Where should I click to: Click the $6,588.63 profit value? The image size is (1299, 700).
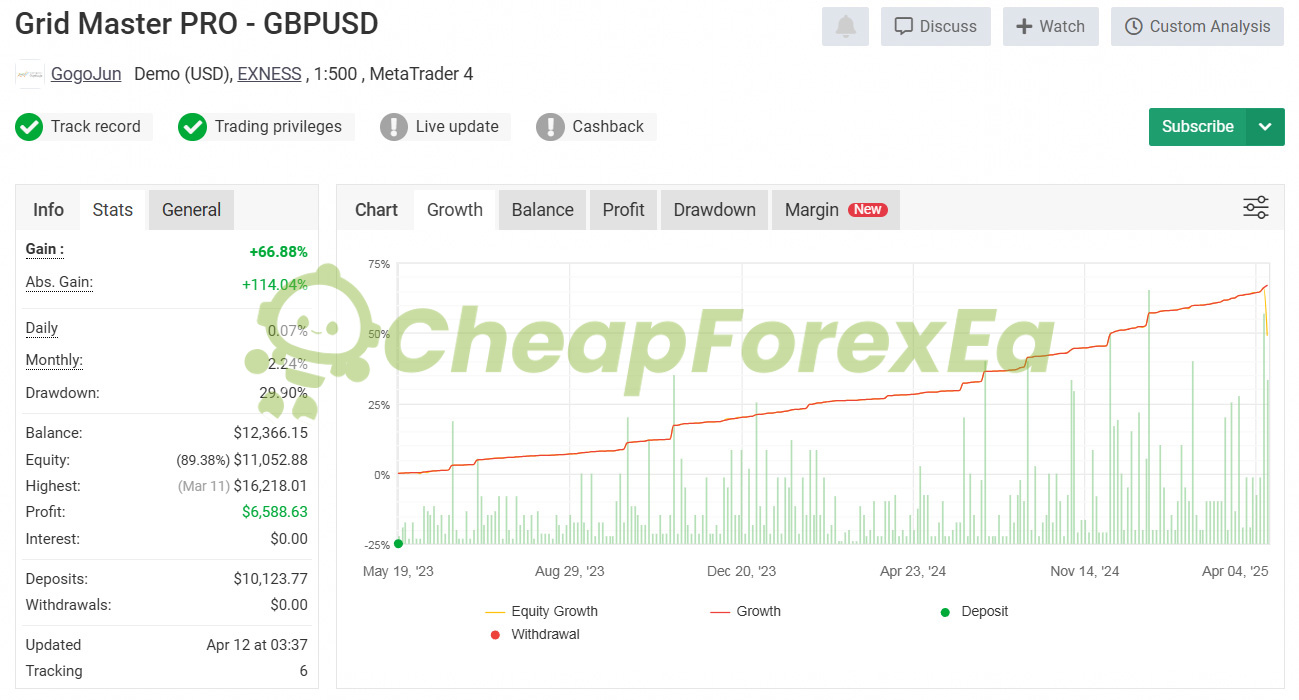274,512
